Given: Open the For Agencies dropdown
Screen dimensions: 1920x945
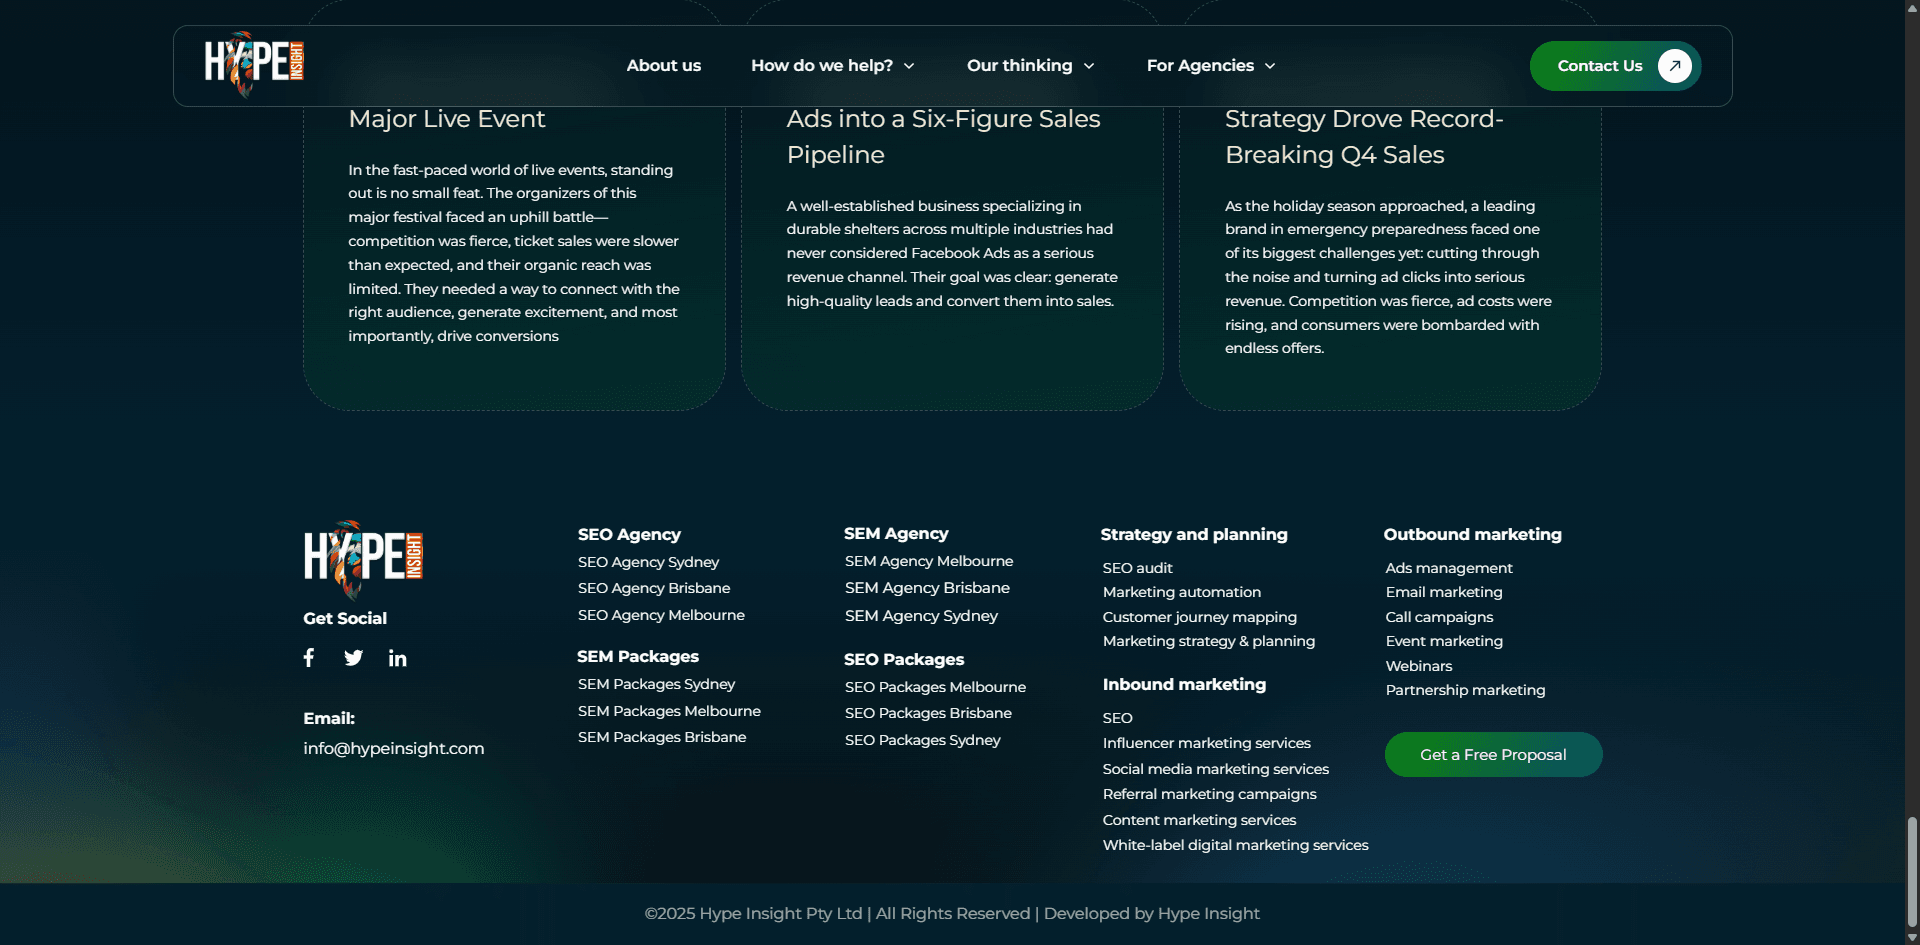Looking at the screenshot, I should [1210, 66].
